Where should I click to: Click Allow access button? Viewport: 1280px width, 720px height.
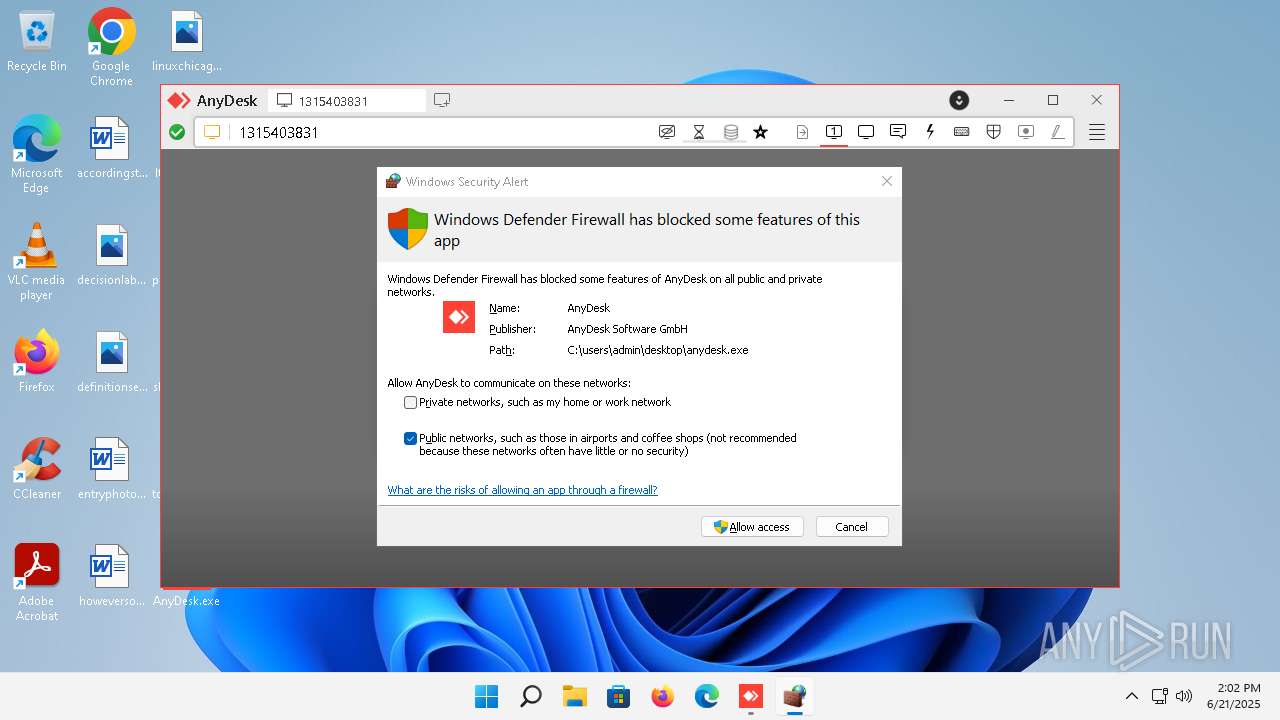(x=752, y=527)
